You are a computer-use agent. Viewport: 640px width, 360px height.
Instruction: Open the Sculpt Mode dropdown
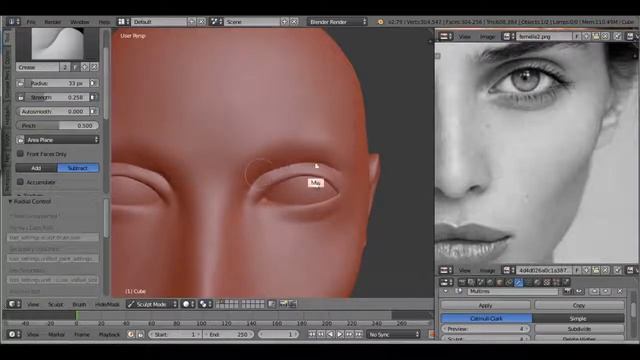[x=152, y=304]
